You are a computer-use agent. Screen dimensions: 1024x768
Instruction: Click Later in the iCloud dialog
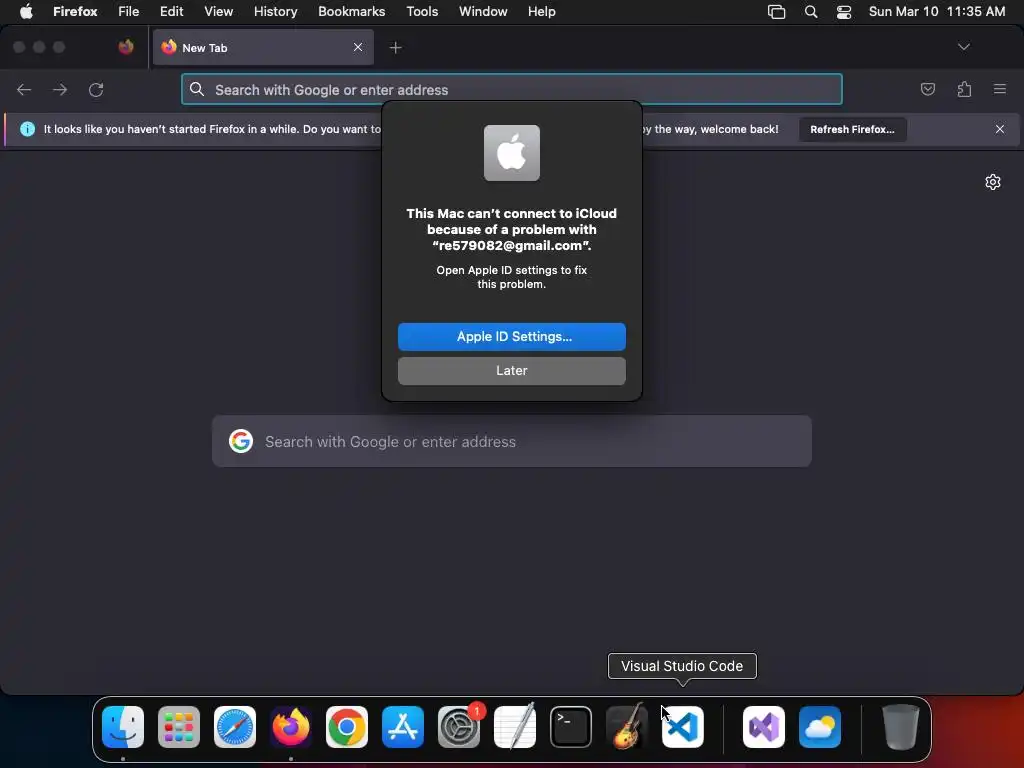coord(512,371)
